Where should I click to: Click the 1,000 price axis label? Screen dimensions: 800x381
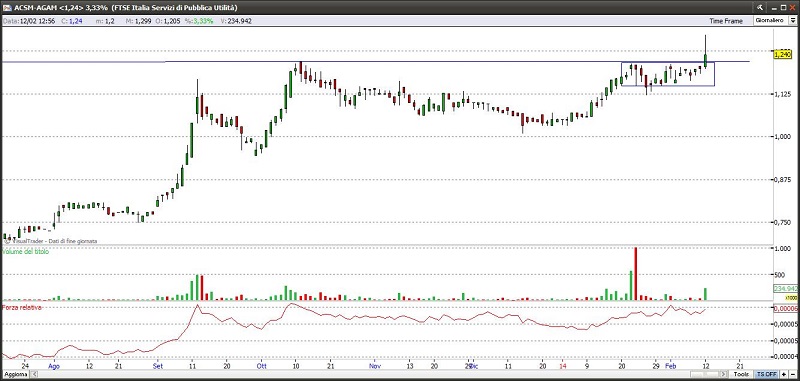click(x=782, y=137)
